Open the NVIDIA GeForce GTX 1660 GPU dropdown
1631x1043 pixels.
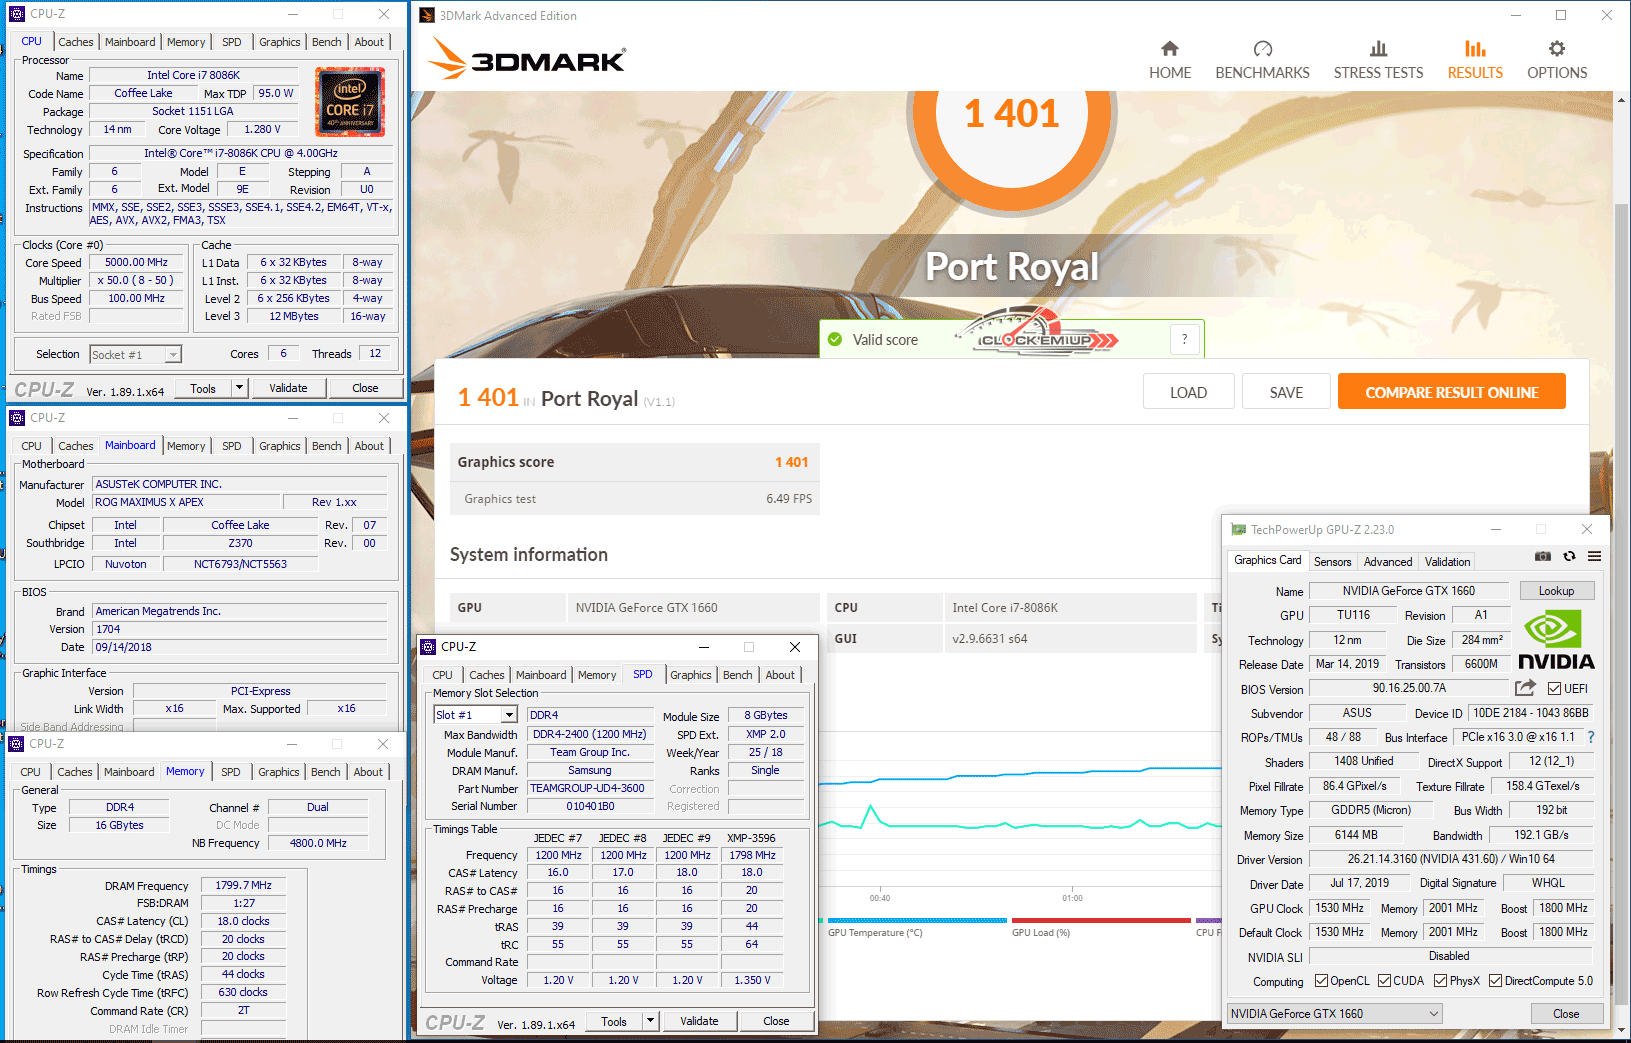1336,1014
